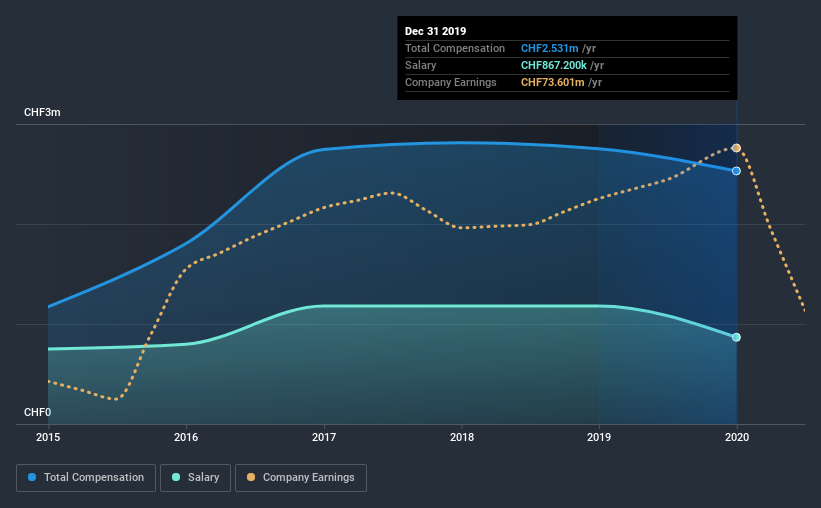The image size is (821, 508).
Task: Toggle the Company Earnings legend button
Action: [301, 478]
